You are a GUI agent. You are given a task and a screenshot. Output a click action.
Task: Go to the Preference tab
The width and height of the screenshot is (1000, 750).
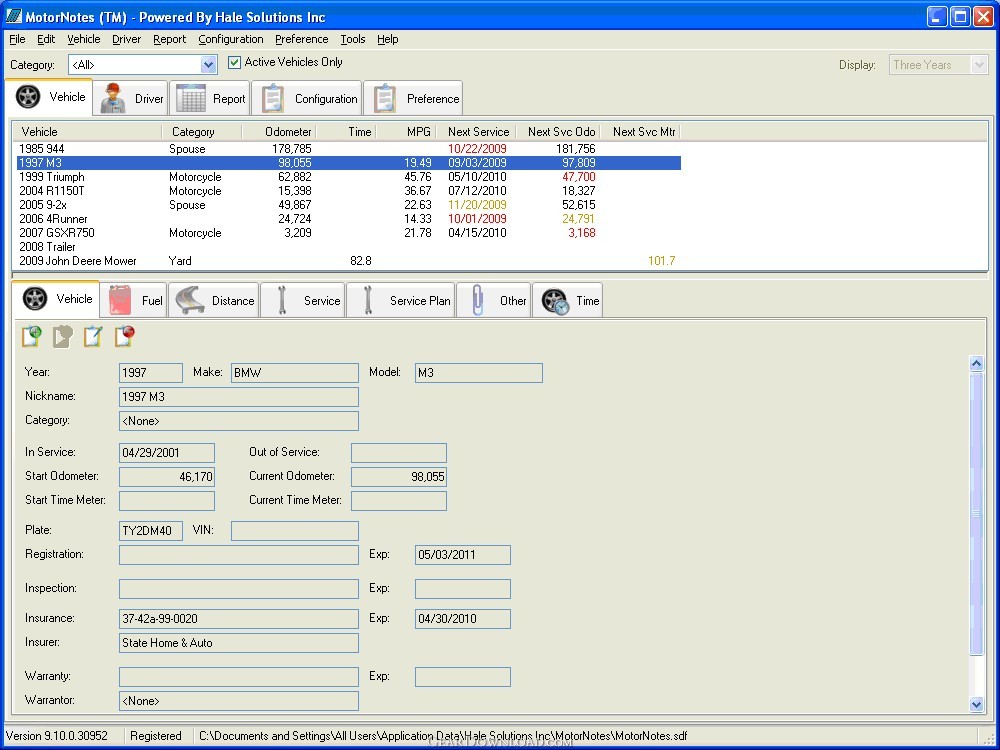[x=413, y=98]
